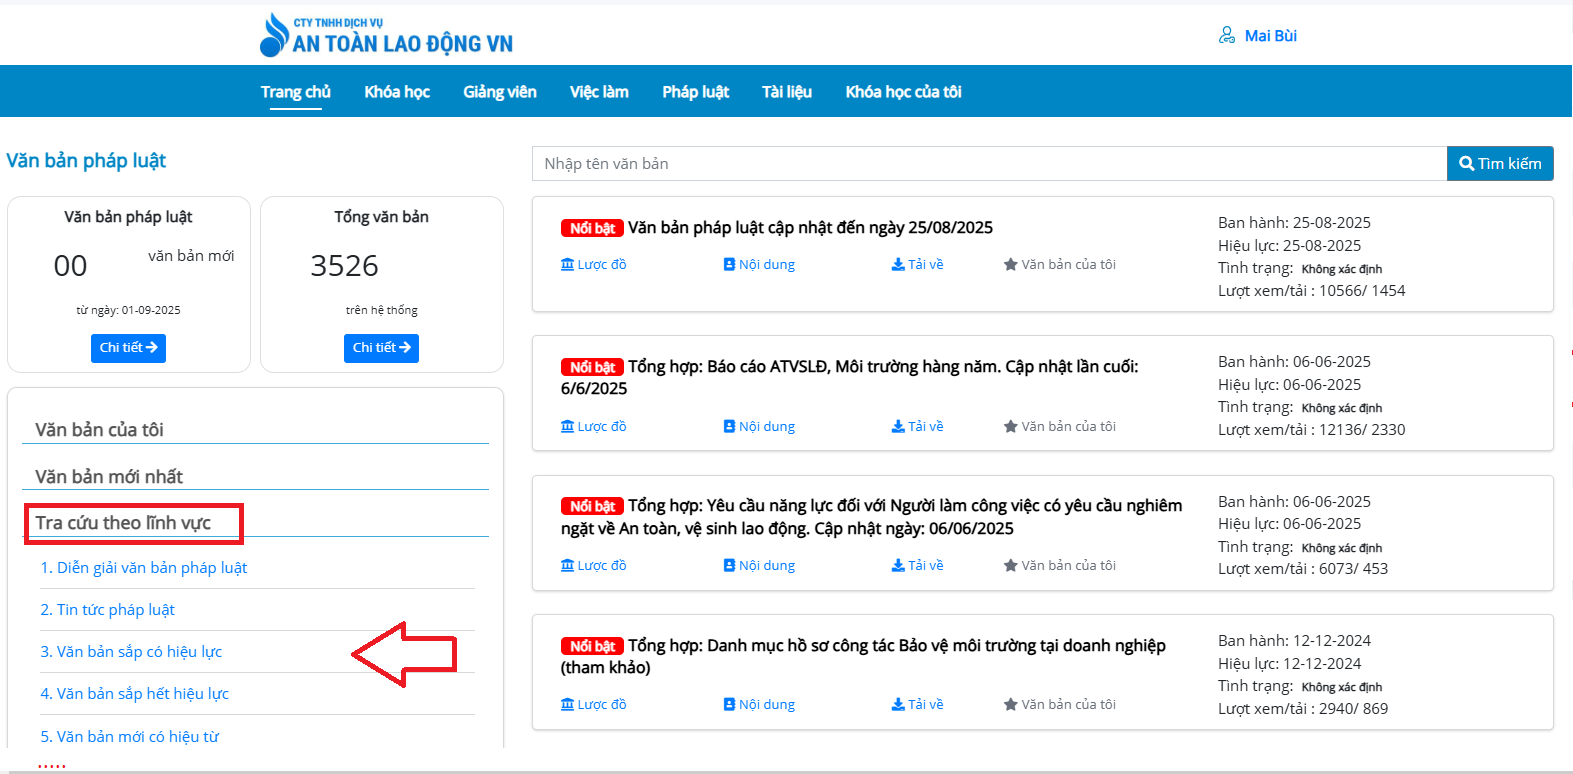This screenshot has width=1573, height=774.
Task: Open Chi tiết under Văn bản pháp luật card
Action: [128, 348]
